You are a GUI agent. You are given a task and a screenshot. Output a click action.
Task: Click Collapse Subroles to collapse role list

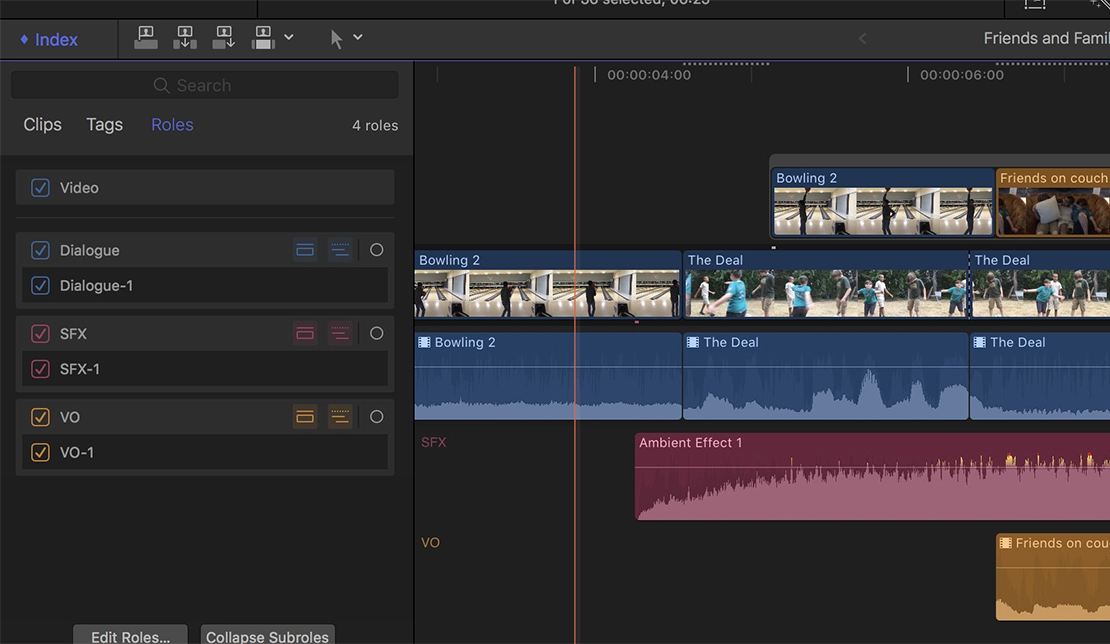pyautogui.click(x=267, y=636)
